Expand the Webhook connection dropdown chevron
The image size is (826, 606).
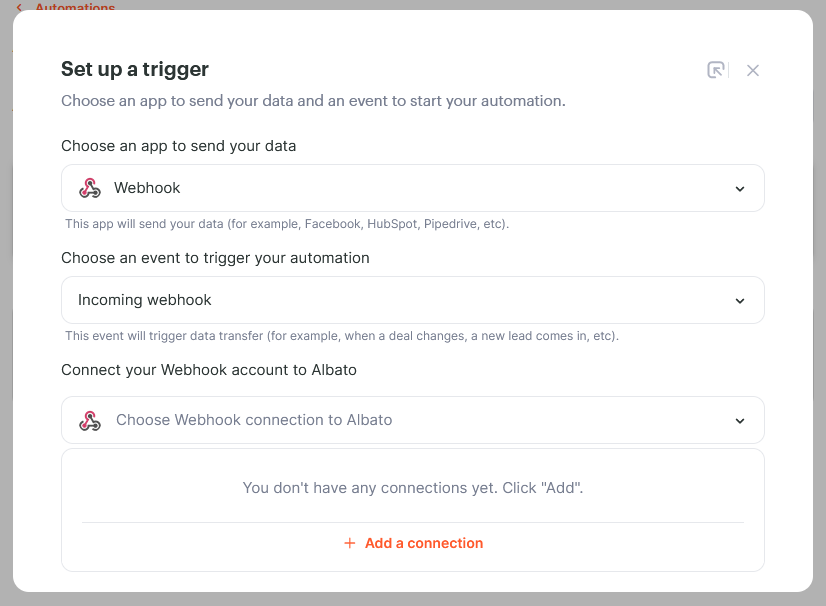740,421
